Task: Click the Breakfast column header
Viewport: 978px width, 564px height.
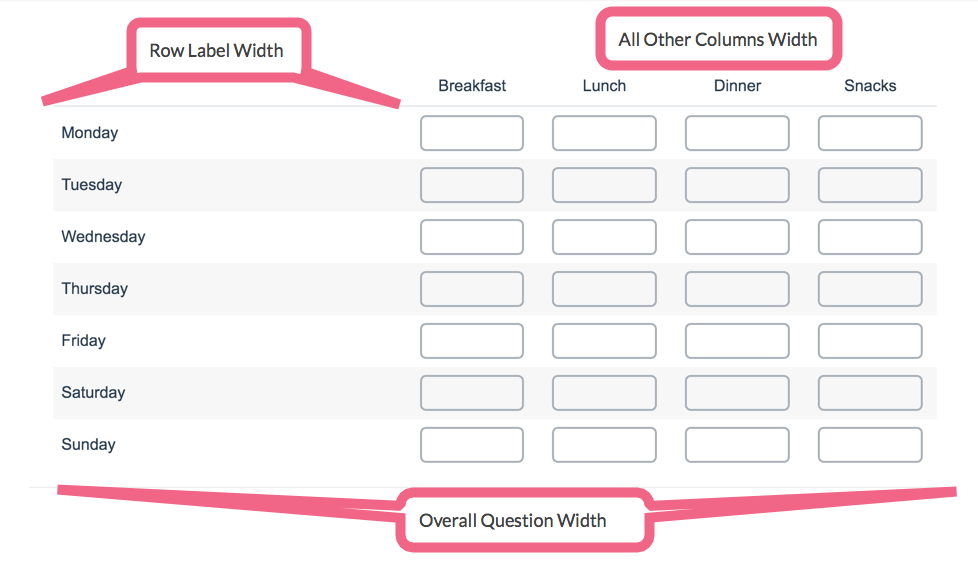Action: (x=472, y=85)
